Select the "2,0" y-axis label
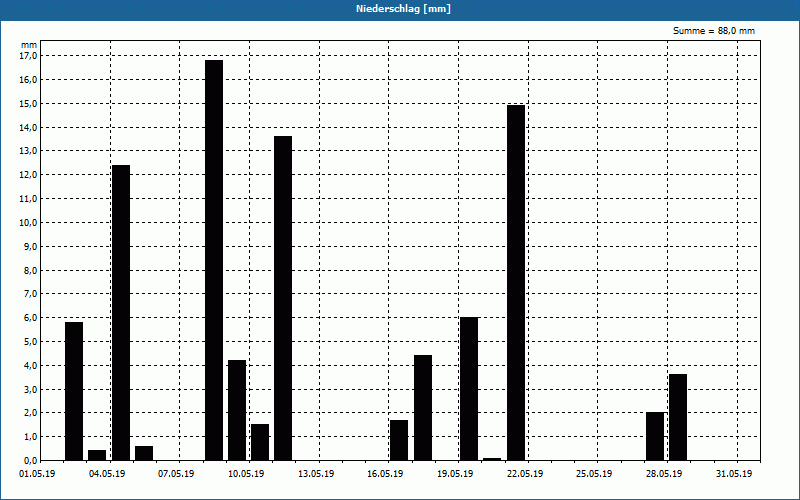800x500 pixels. [x=31, y=413]
